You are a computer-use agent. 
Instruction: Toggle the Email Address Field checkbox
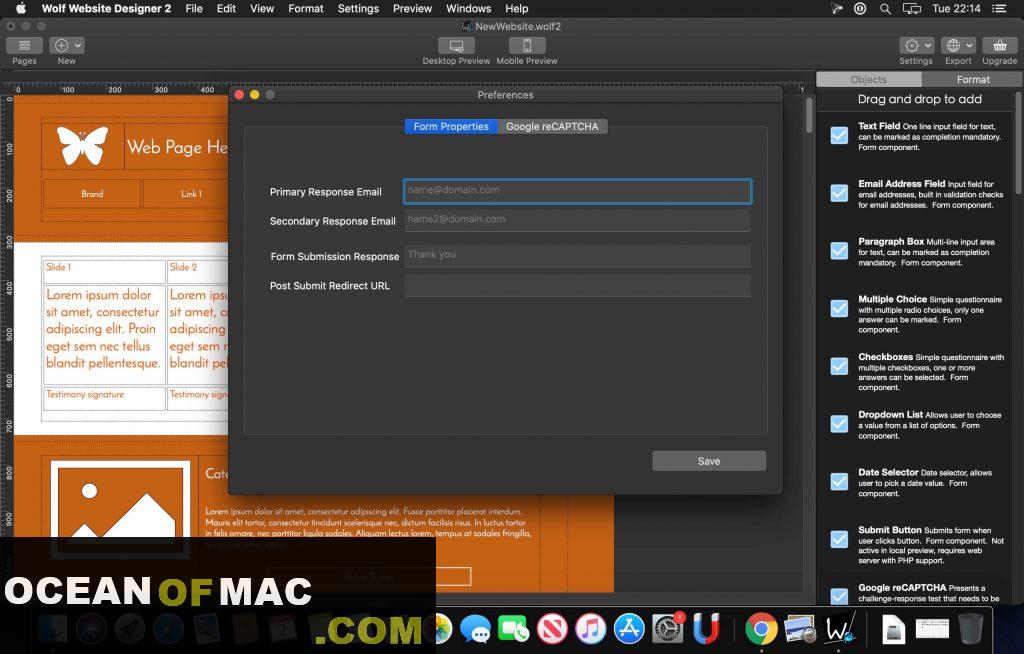pos(839,193)
